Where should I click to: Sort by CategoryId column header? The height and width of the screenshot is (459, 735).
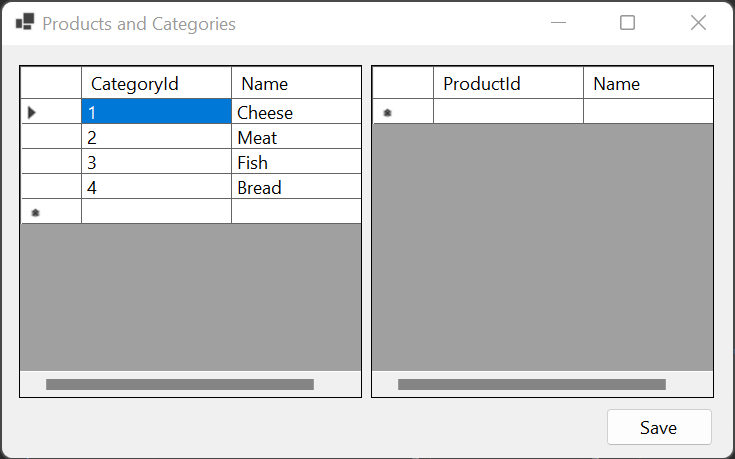pyautogui.click(x=155, y=84)
